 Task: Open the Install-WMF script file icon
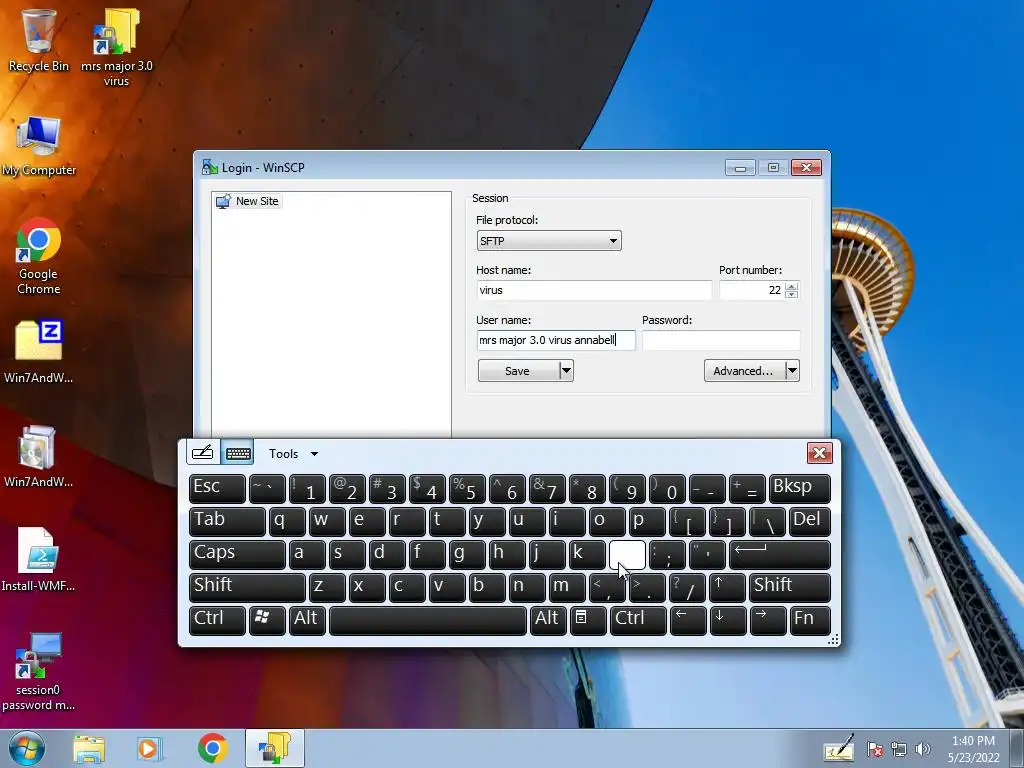pos(39,559)
